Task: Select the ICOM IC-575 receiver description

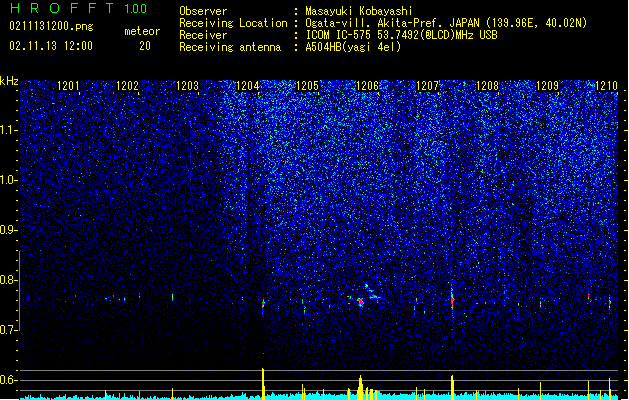Action: click(x=401, y=35)
